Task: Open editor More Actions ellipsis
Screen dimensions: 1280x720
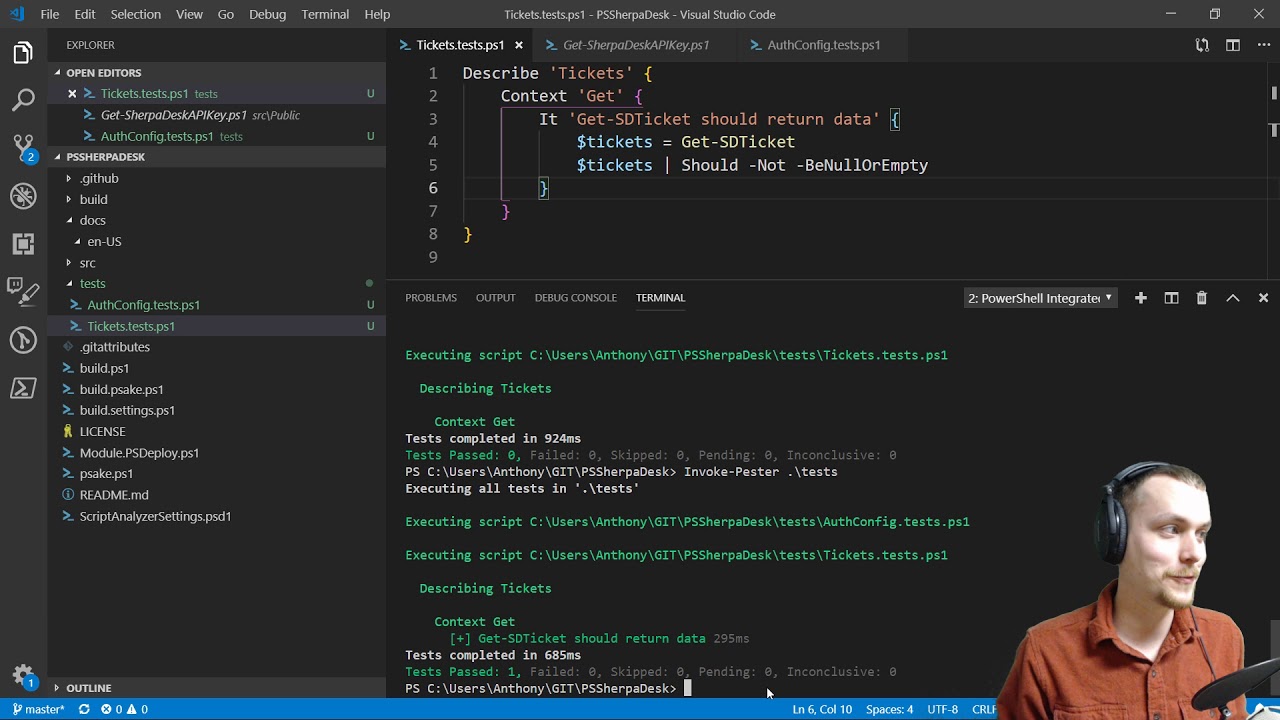Action: click(x=1263, y=45)
